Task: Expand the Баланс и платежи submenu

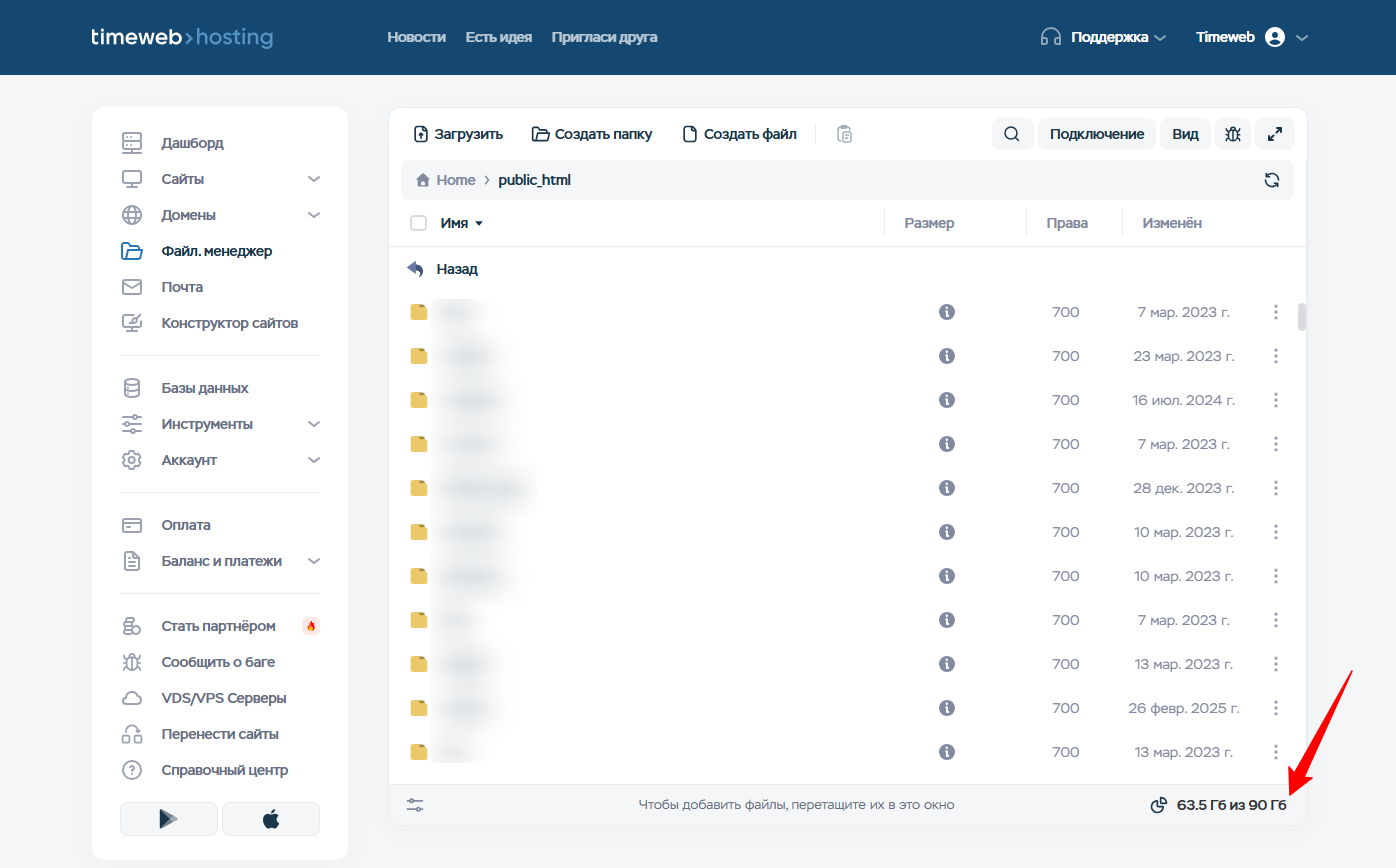Action: pyautogui.click(x=314, y=561)
